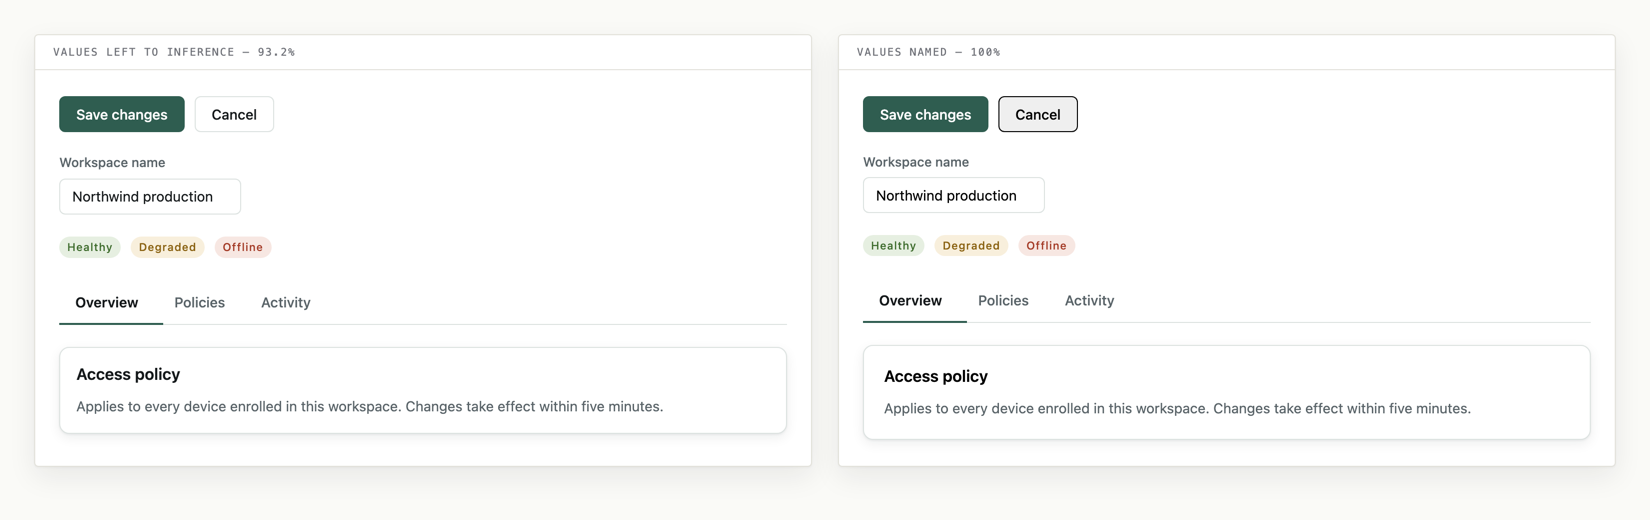Viewport: 1650px width, 520px height.
Task: Click the Access policy description in right panel
Action: pos(1177,408)
